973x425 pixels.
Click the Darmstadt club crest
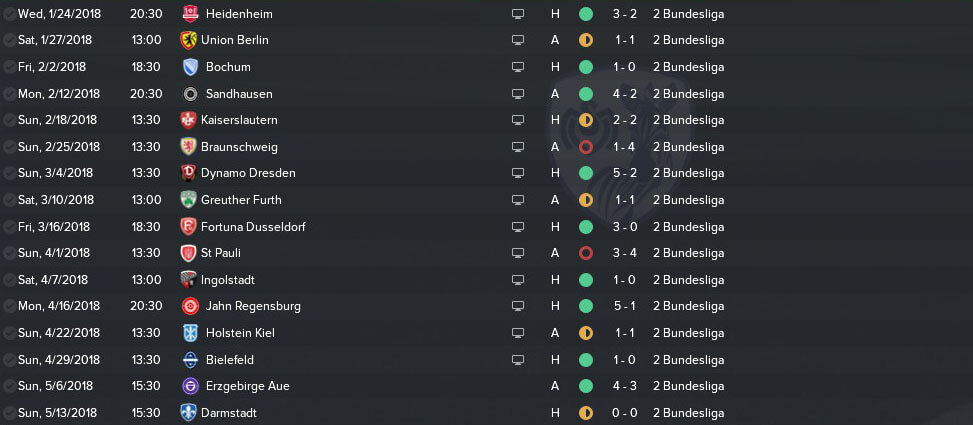pyautogui.click(x=188, y=413)
